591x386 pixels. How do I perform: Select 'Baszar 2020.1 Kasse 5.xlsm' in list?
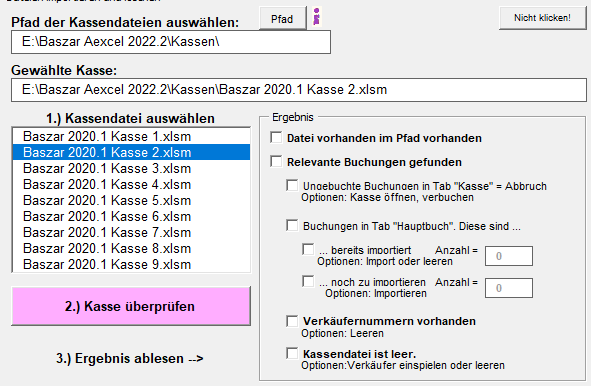[131, 200]
